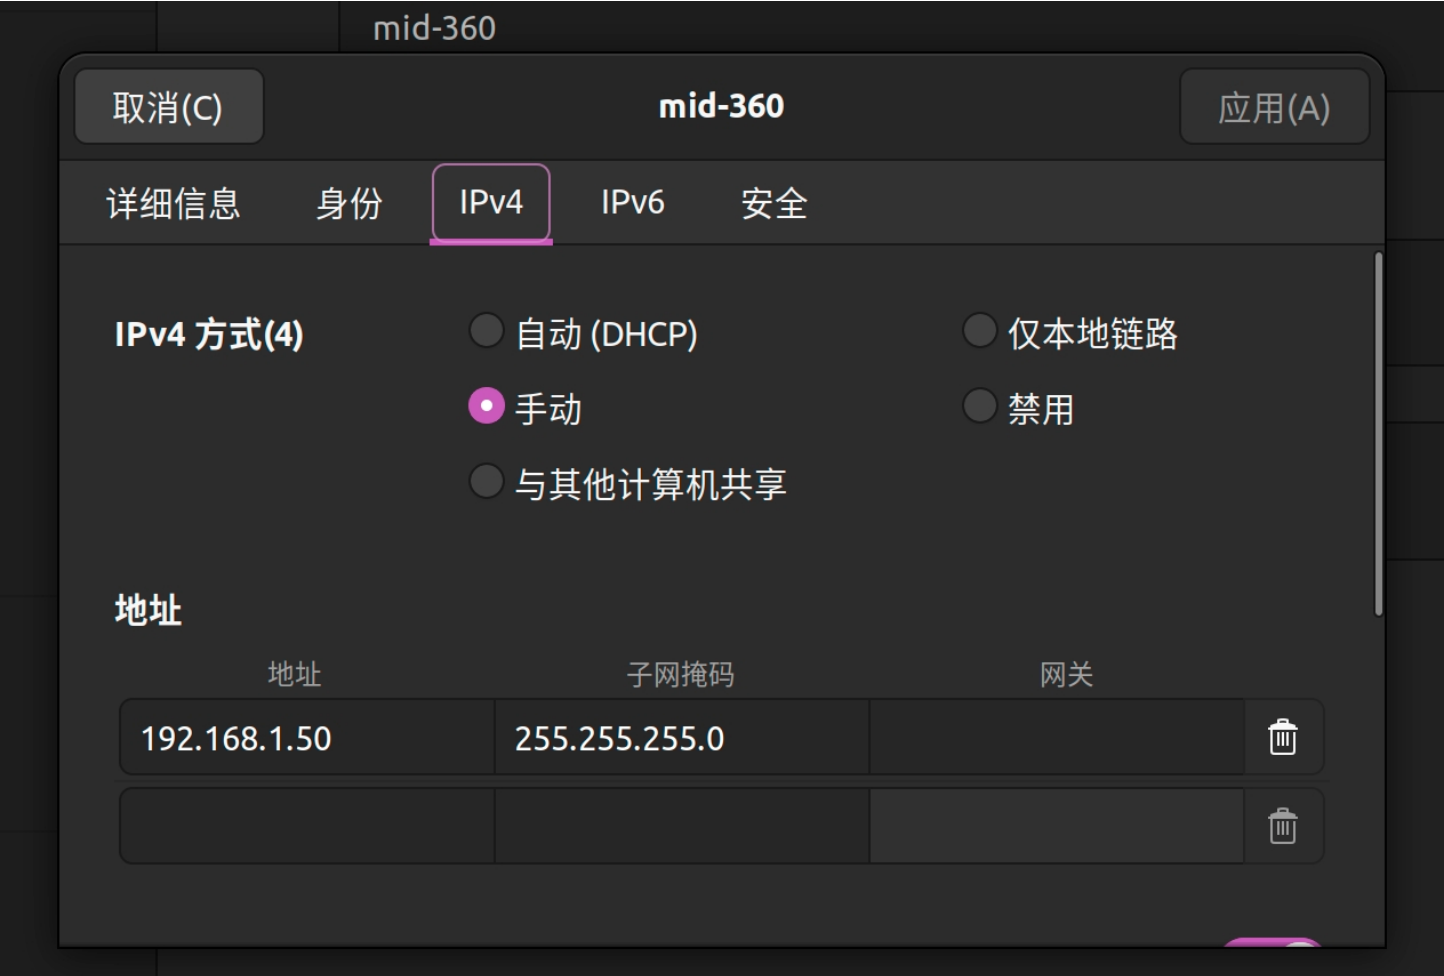Click the empty address field in the second row
The width and height of the screenshot is (1444, 976).
point(306,827)
